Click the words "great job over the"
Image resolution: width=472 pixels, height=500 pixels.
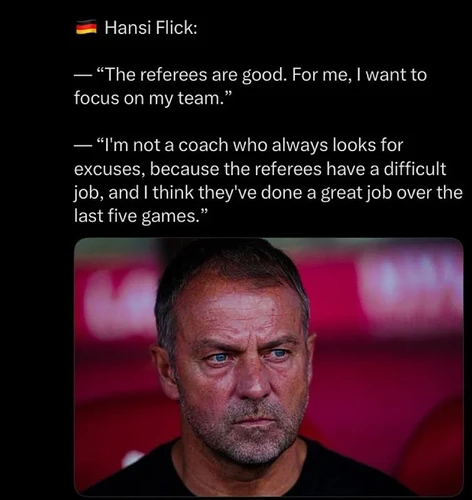[x=392, y=193]
